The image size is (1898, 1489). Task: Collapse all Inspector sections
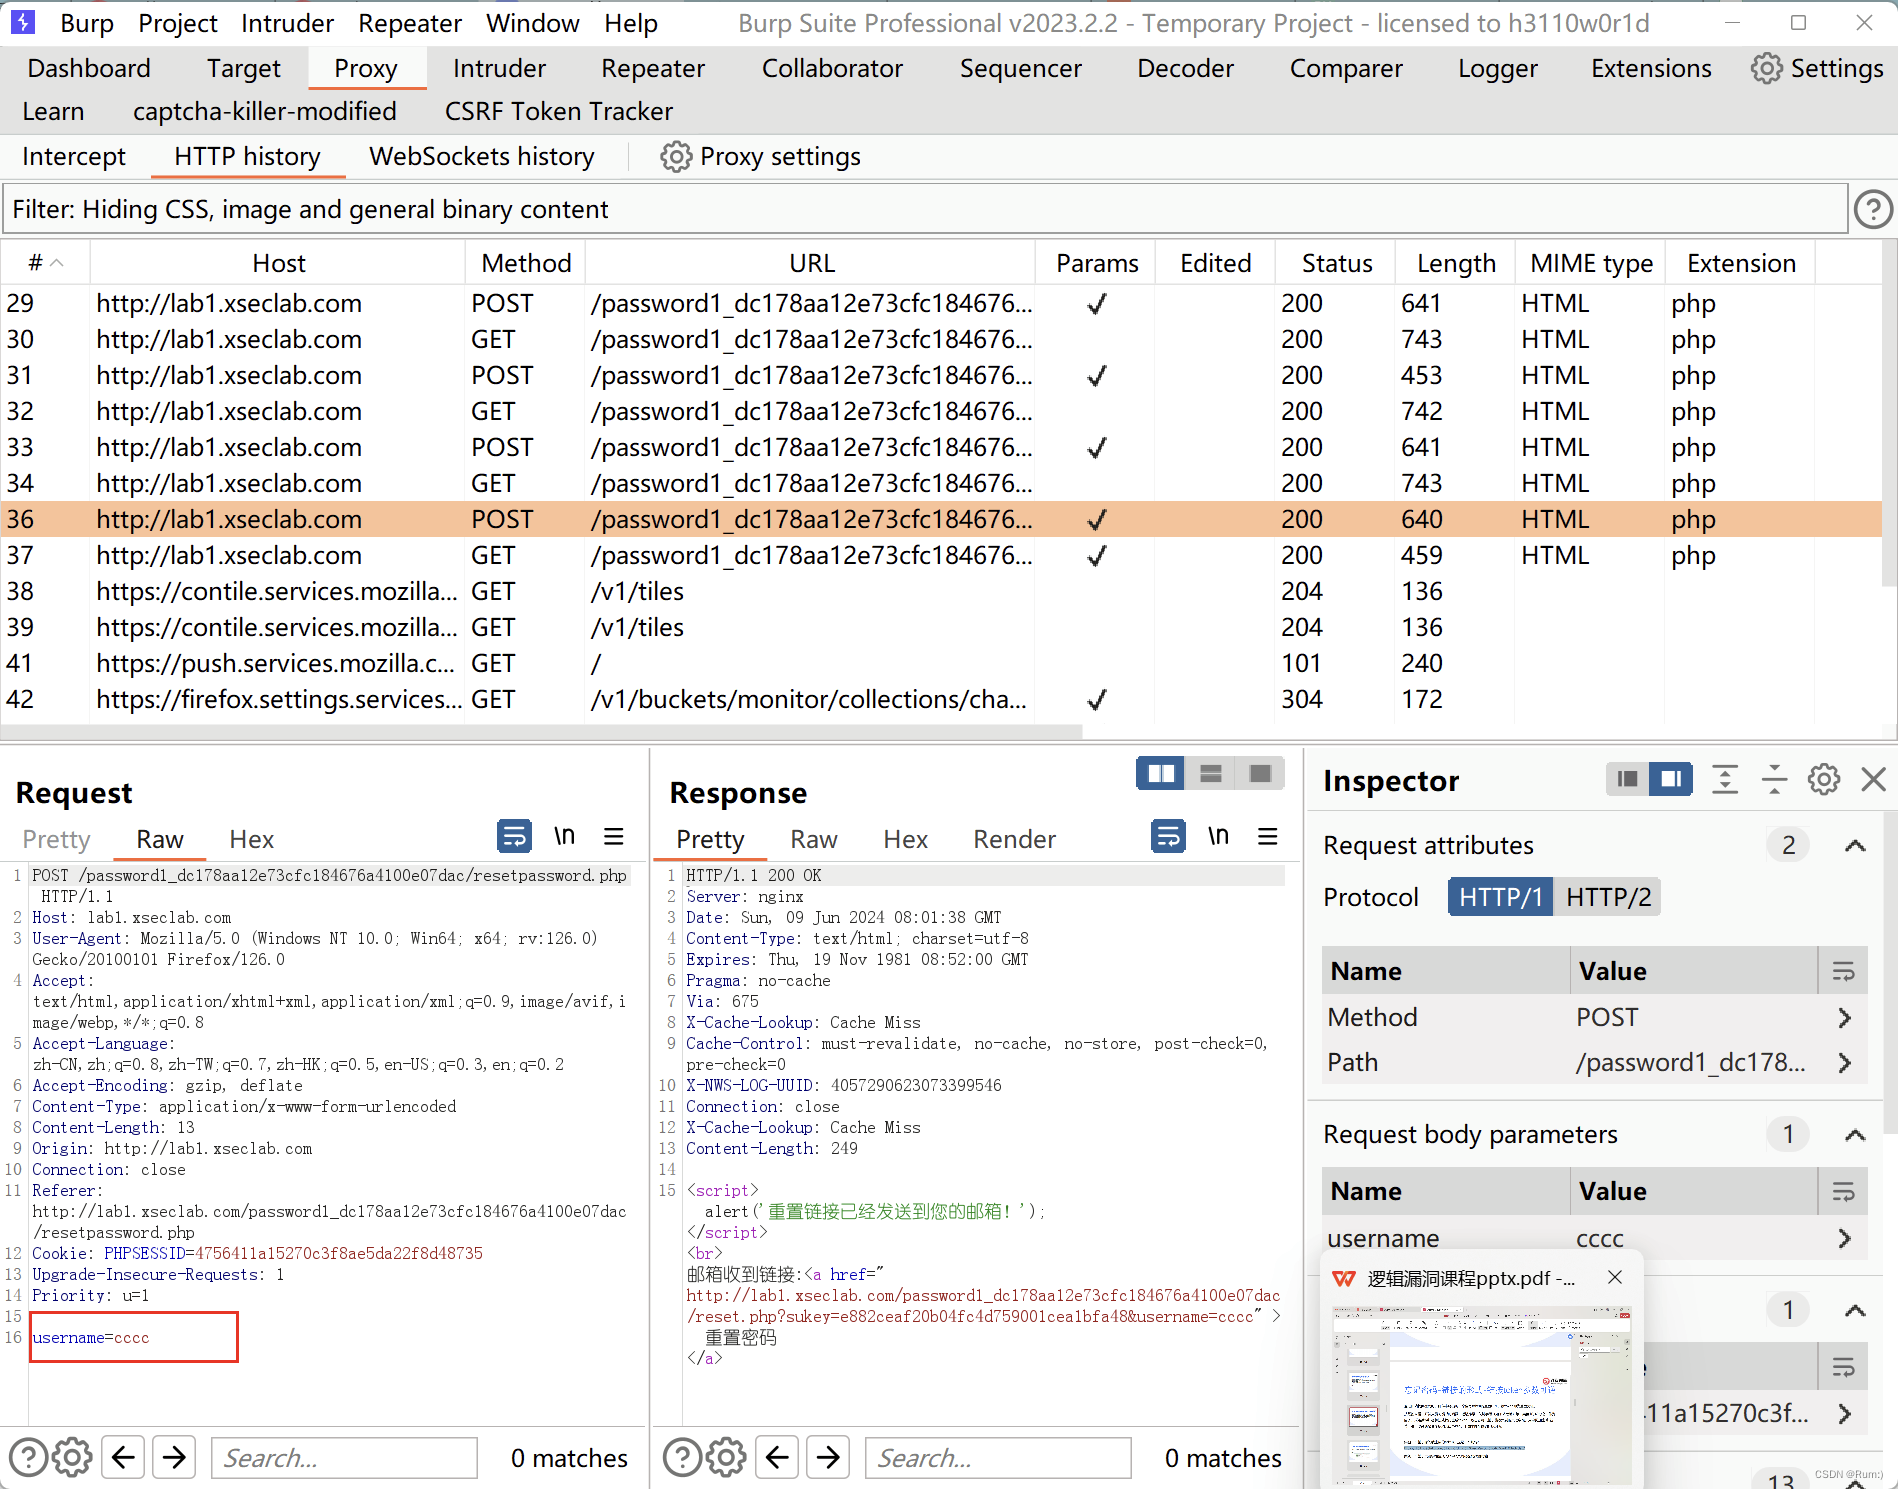click(x=1774, y=779)
